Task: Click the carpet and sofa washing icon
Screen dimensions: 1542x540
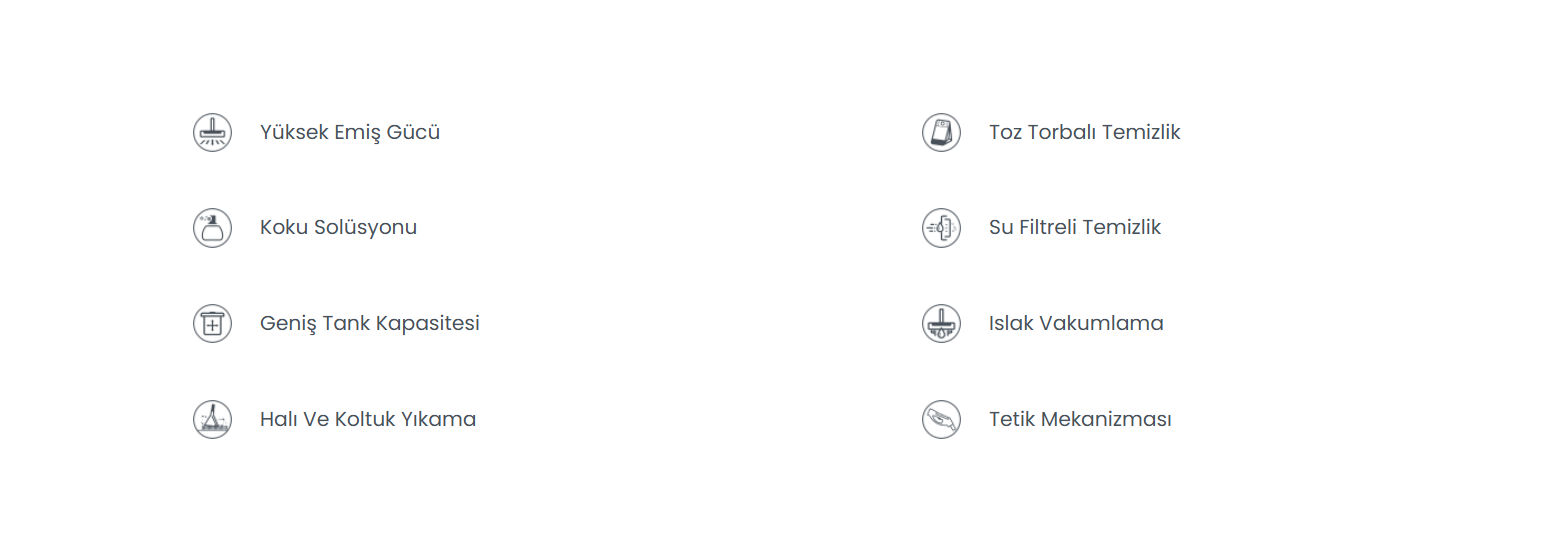Action: click(x=212, y=419)
